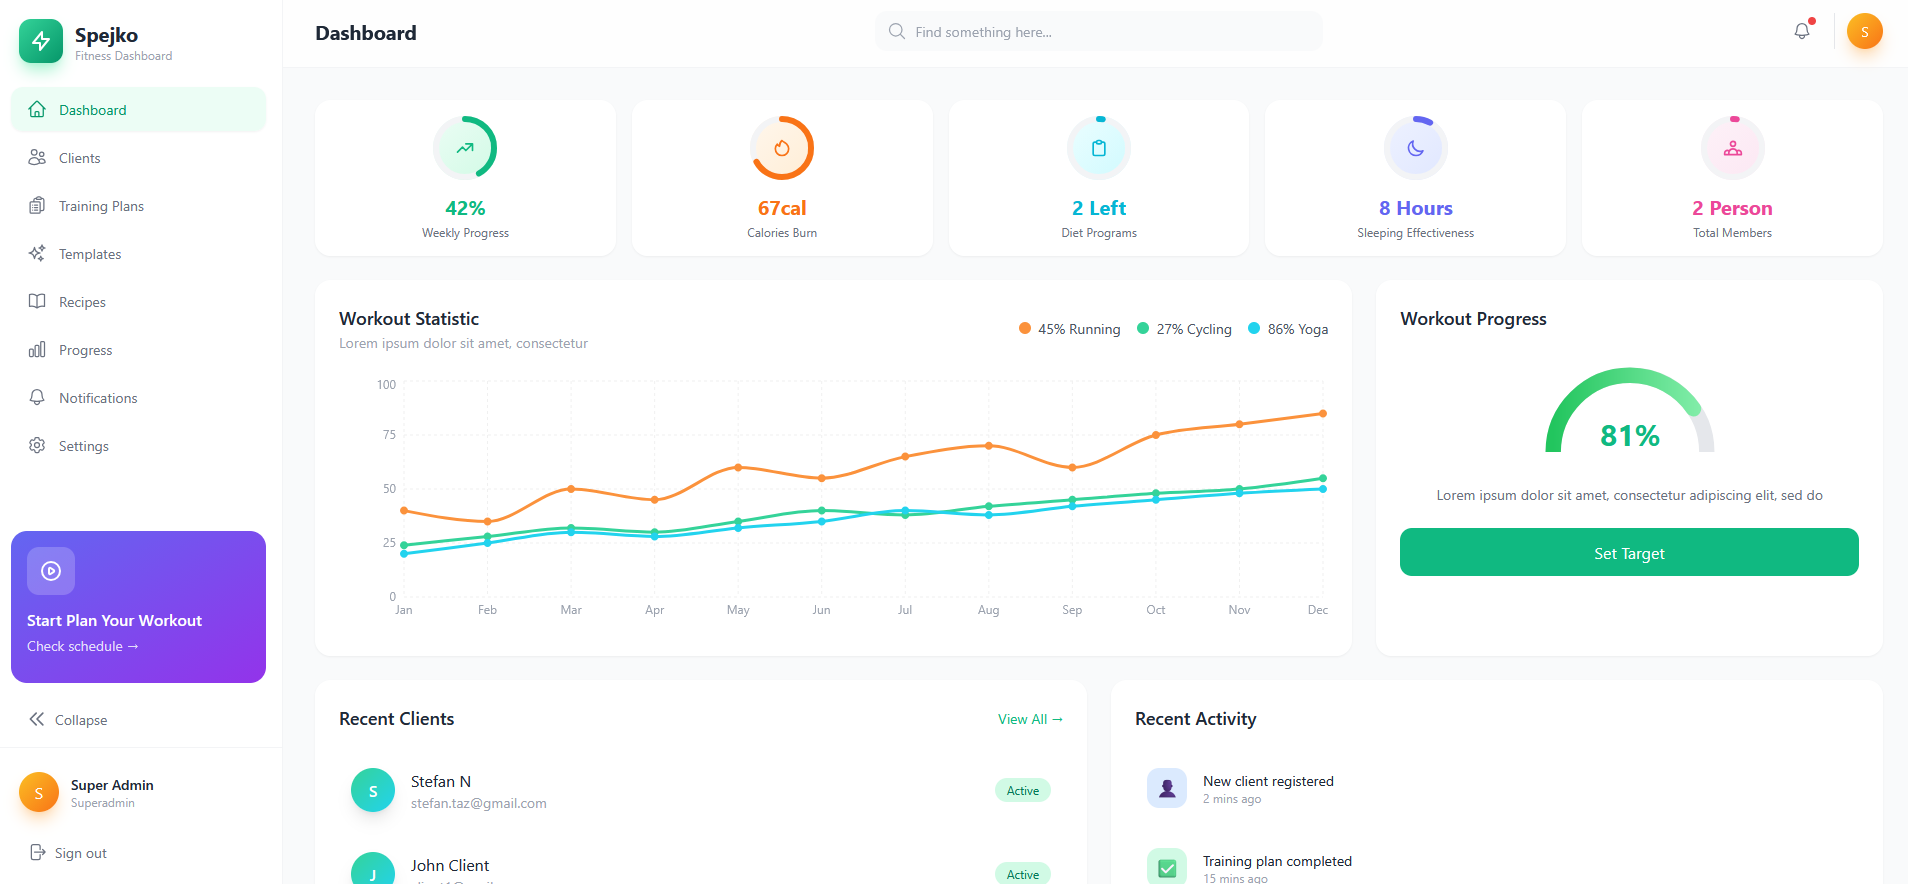Click the stefan.taz@gmail.com email
This screenshot has height=884, width=1908.
click(479, 803)
